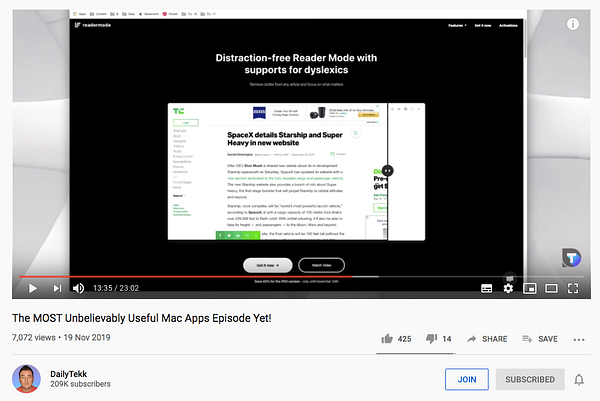This screenshot has width=600, height=401.
Task: Enter full screen mode
Action: click(x=573, y=288)
